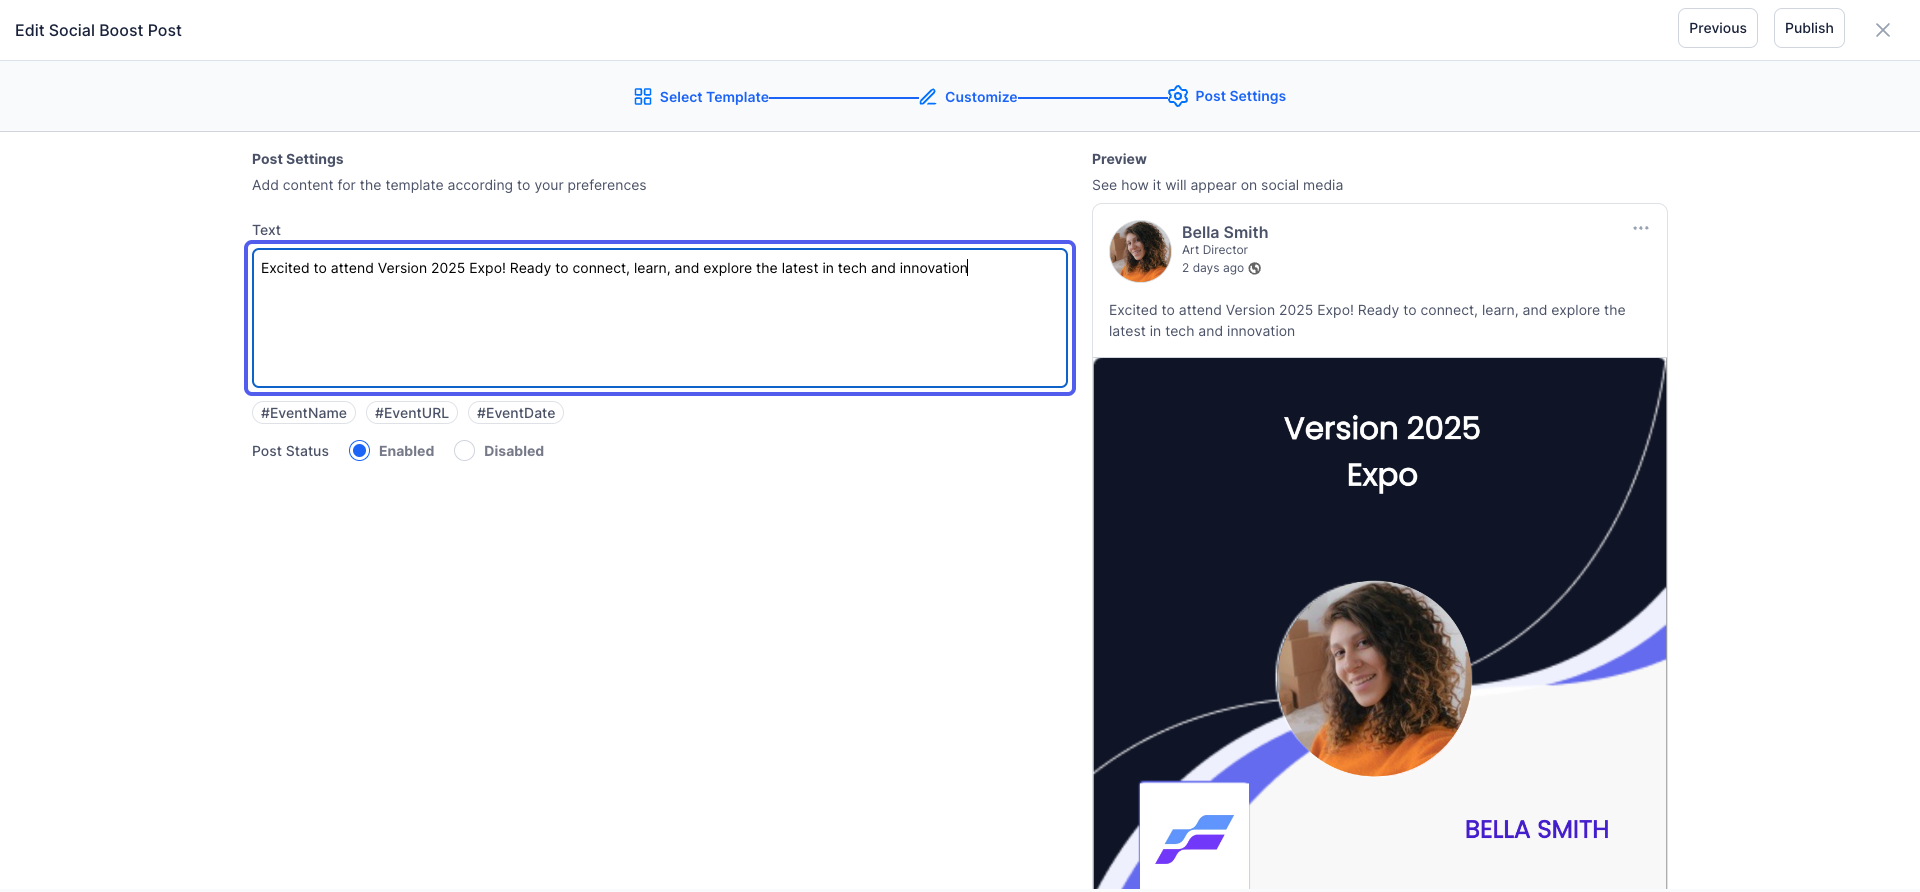Click the globe visibility icon beside 2 days ago
The width and height of the screenshot is (1920, 892).
click(x=1255, y=268)
